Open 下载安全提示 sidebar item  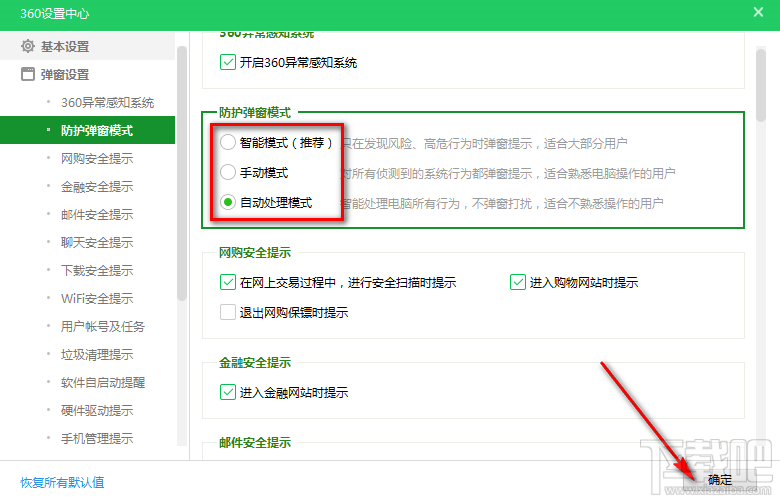(97, 271)
